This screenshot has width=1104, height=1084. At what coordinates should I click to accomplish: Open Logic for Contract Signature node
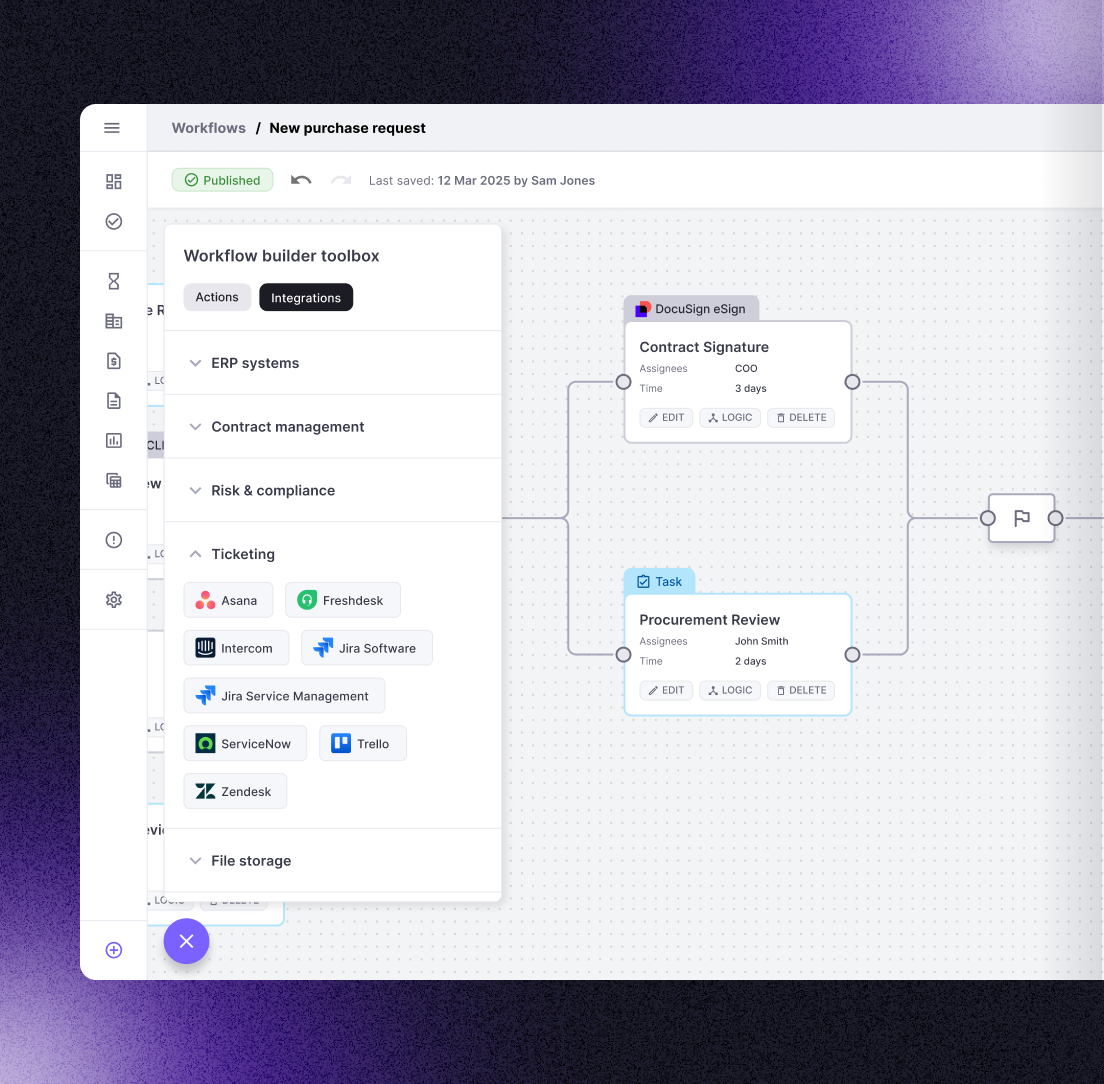(730, 417)
